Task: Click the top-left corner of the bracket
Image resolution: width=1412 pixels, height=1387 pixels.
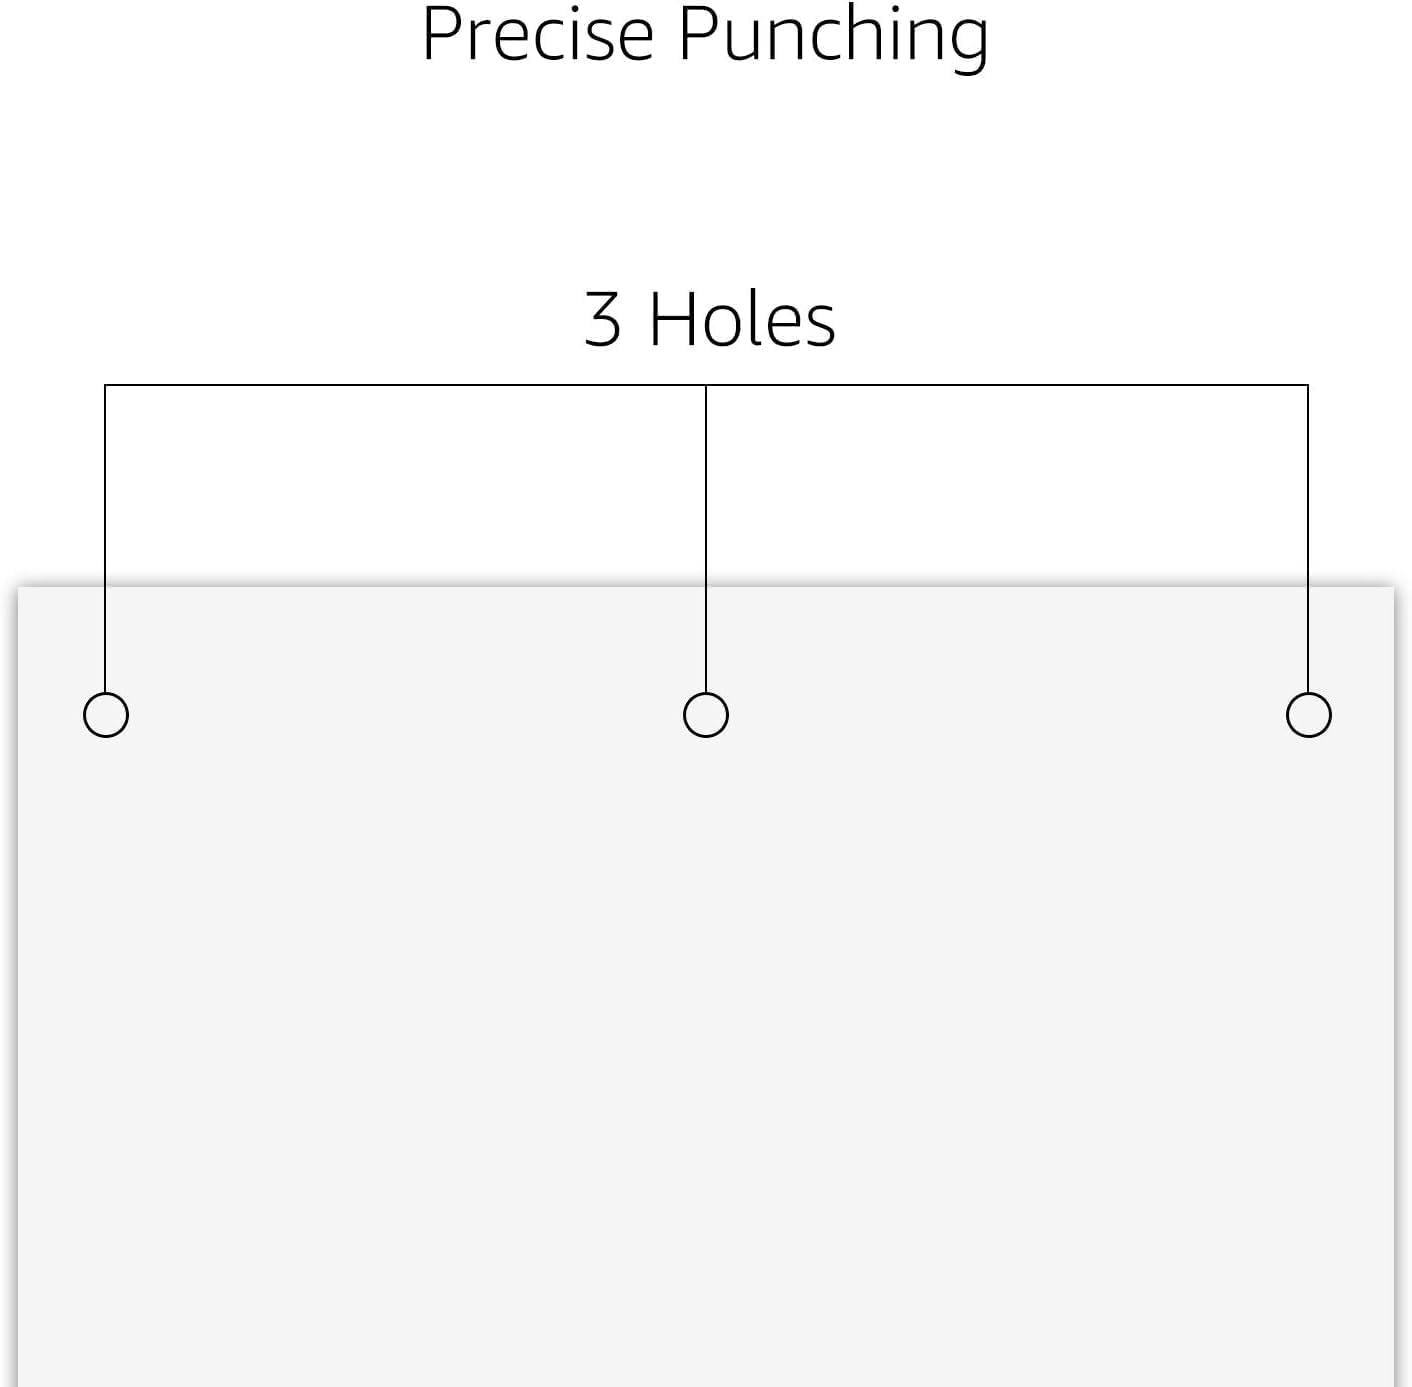Action: pyautogui.click(x=105, y=385)
